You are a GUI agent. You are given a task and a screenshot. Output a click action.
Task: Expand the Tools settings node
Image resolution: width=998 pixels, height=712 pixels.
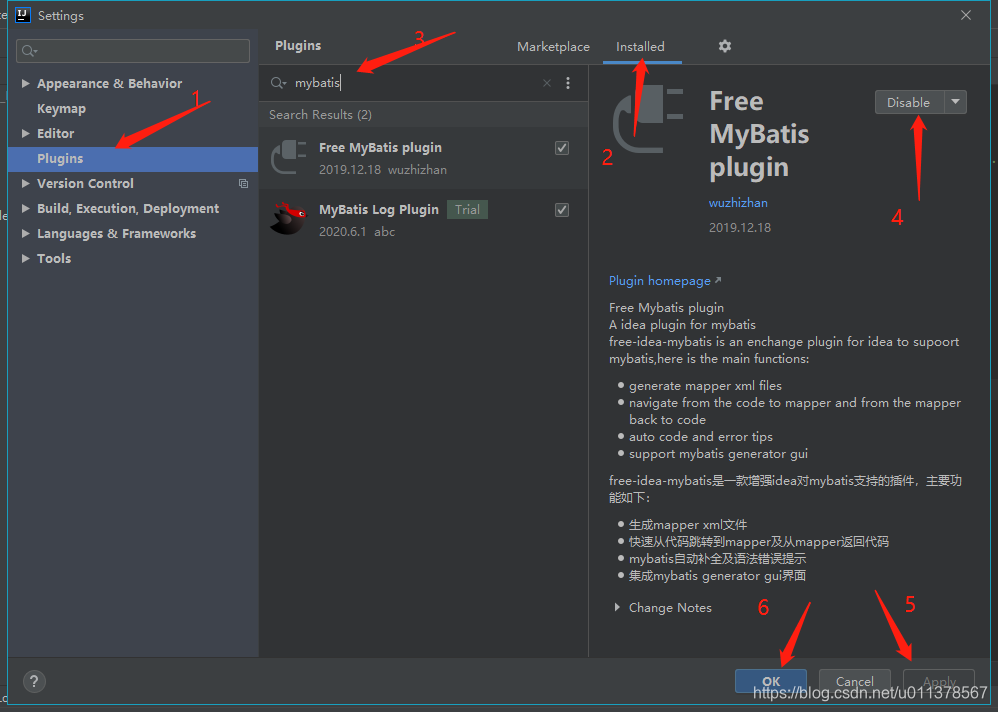click(25, 258)
